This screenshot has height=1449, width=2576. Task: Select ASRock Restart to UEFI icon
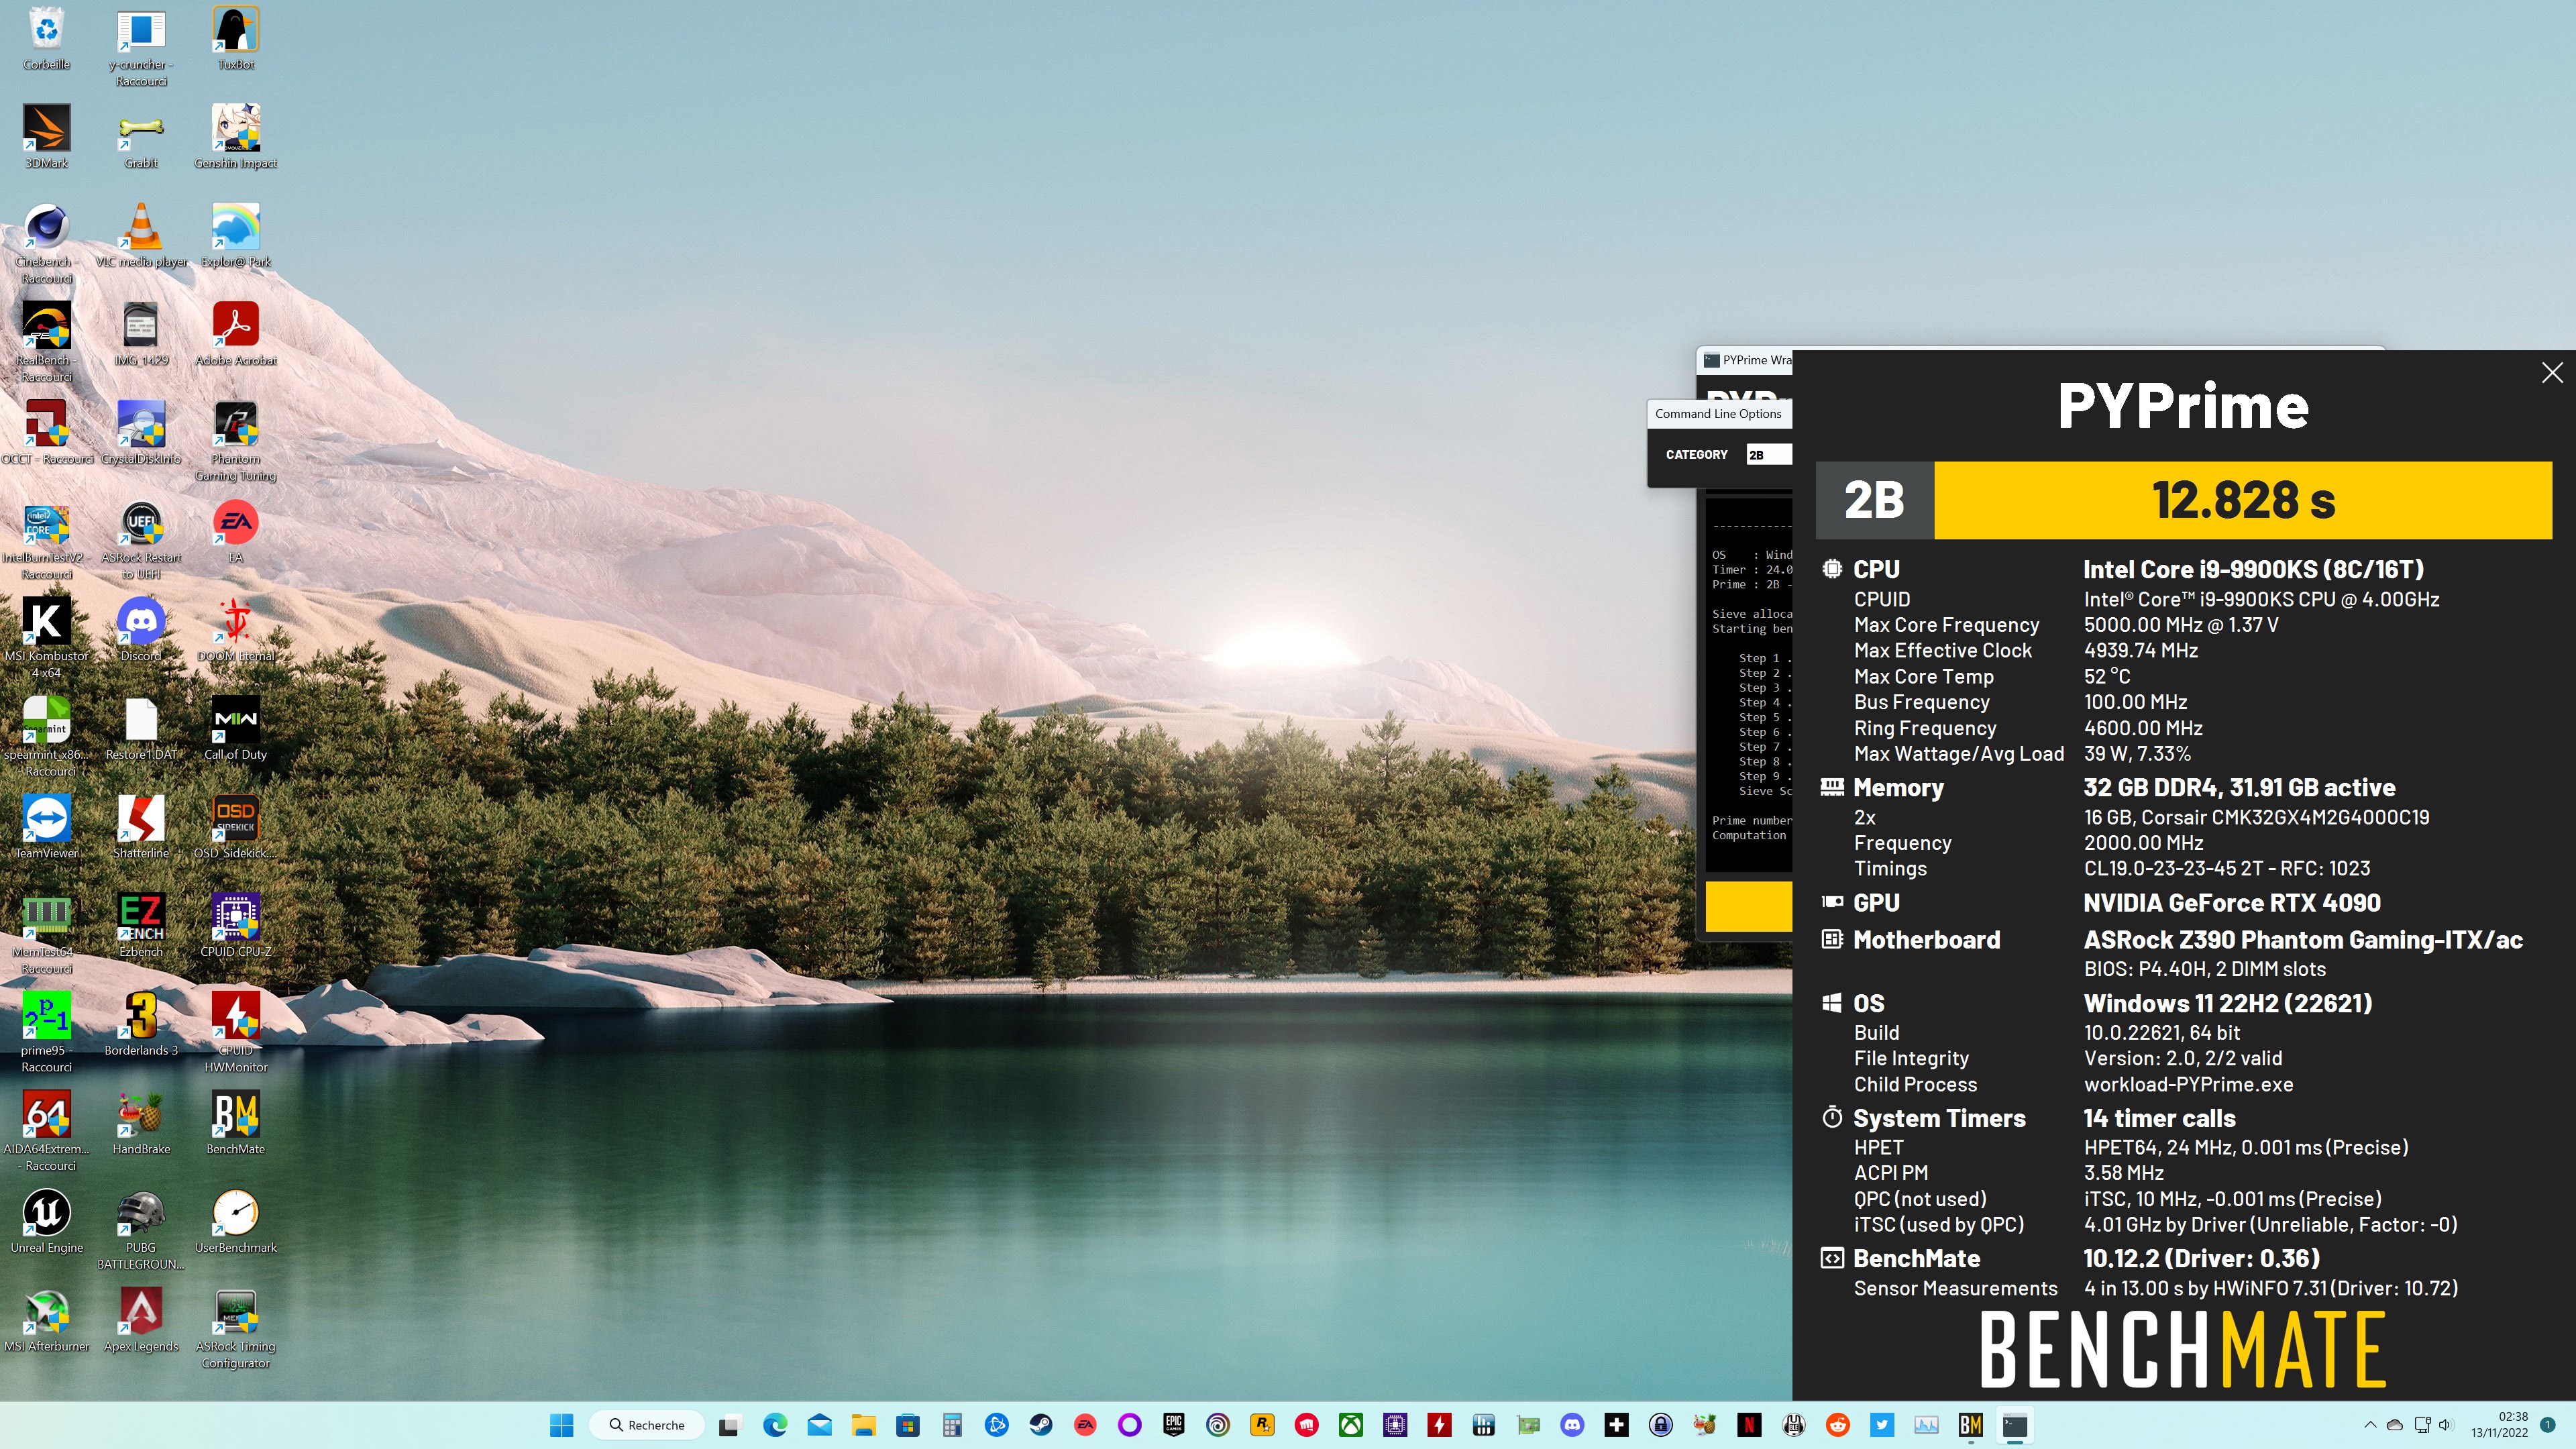(x=141, y=540)
